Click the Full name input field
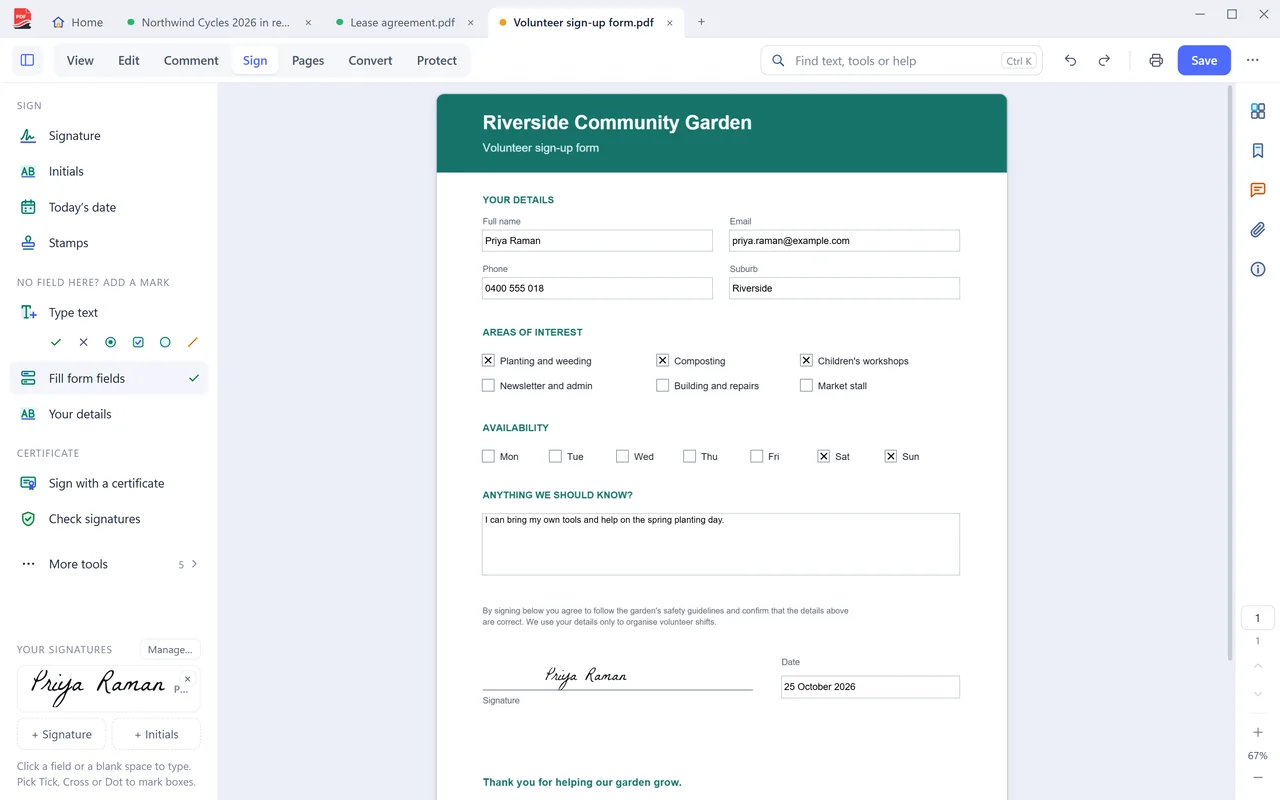1280x800 pixels. [x=597, y=241]
